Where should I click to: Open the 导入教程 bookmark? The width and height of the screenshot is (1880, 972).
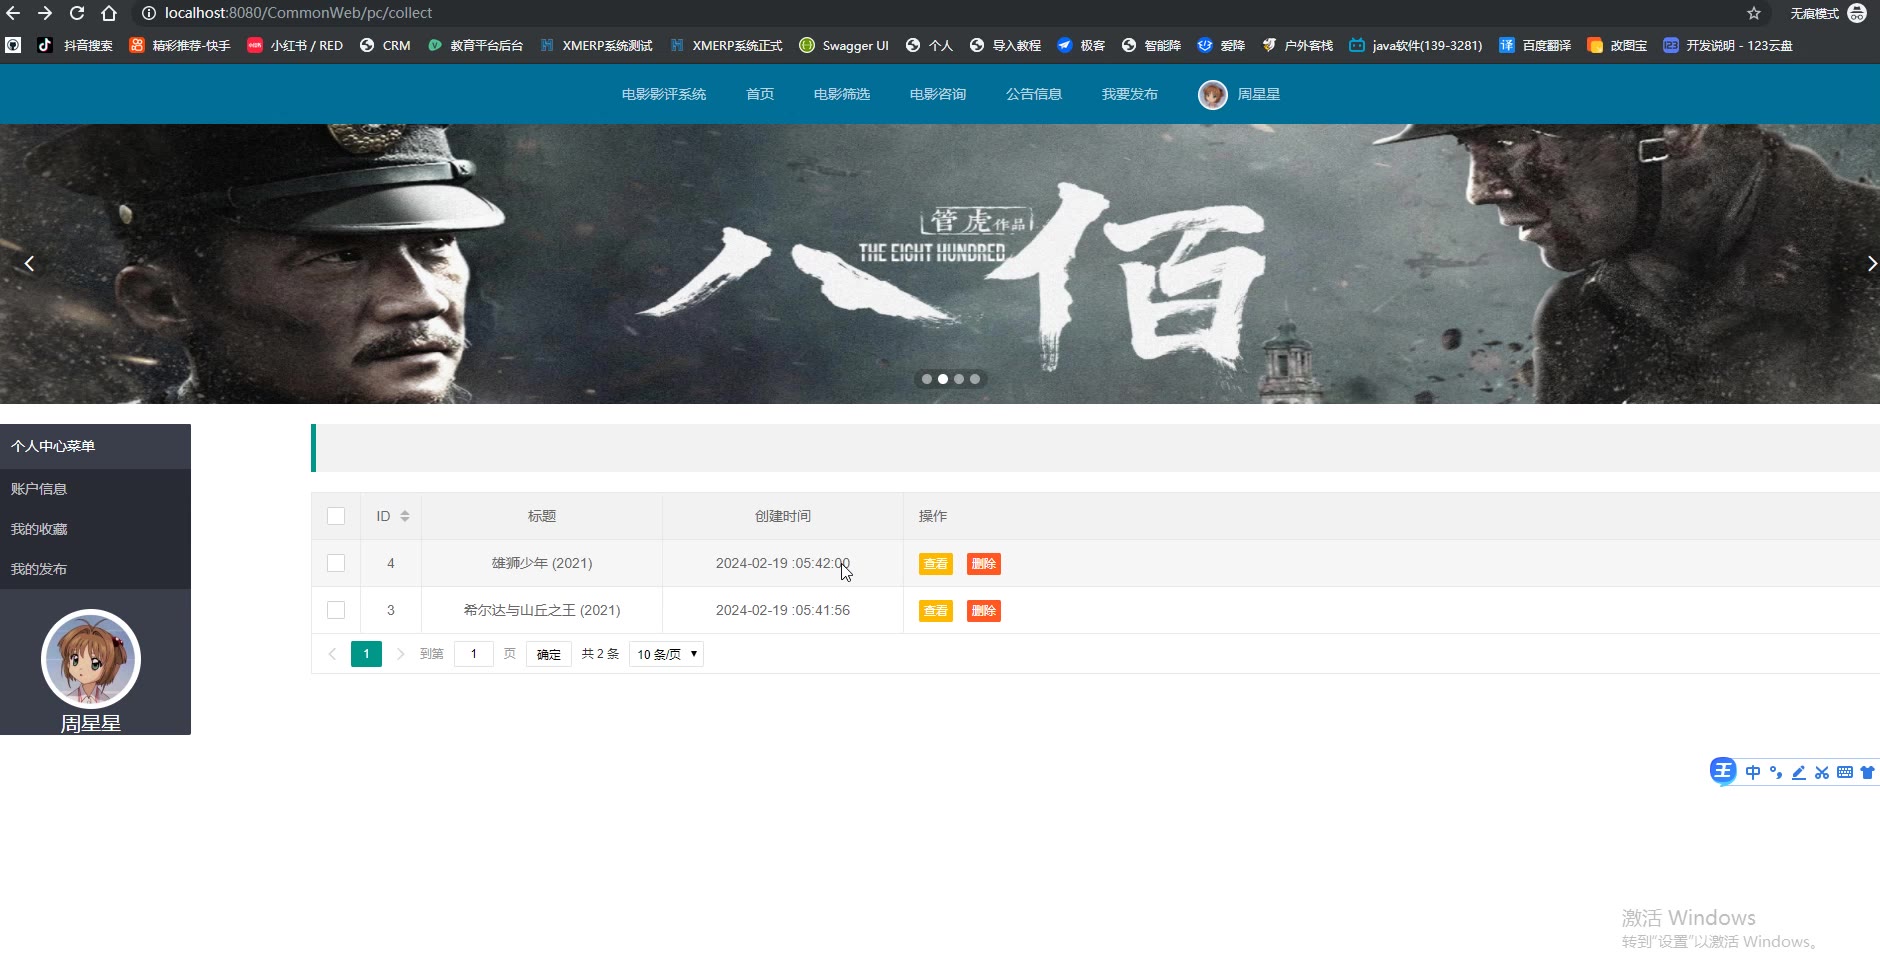pos(1005,45)
